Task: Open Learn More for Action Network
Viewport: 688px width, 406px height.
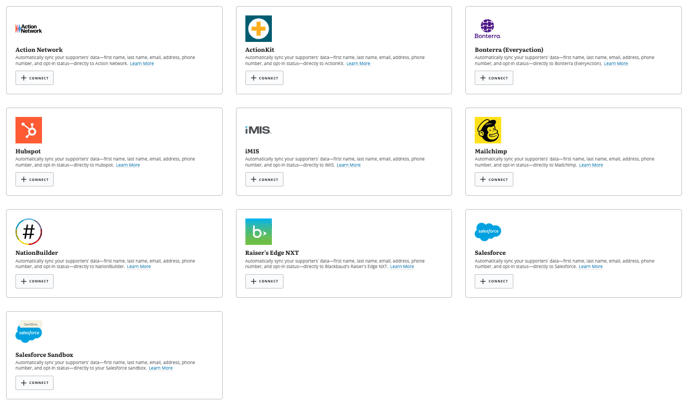Action: pyautogui.click(x=142, y=64)
